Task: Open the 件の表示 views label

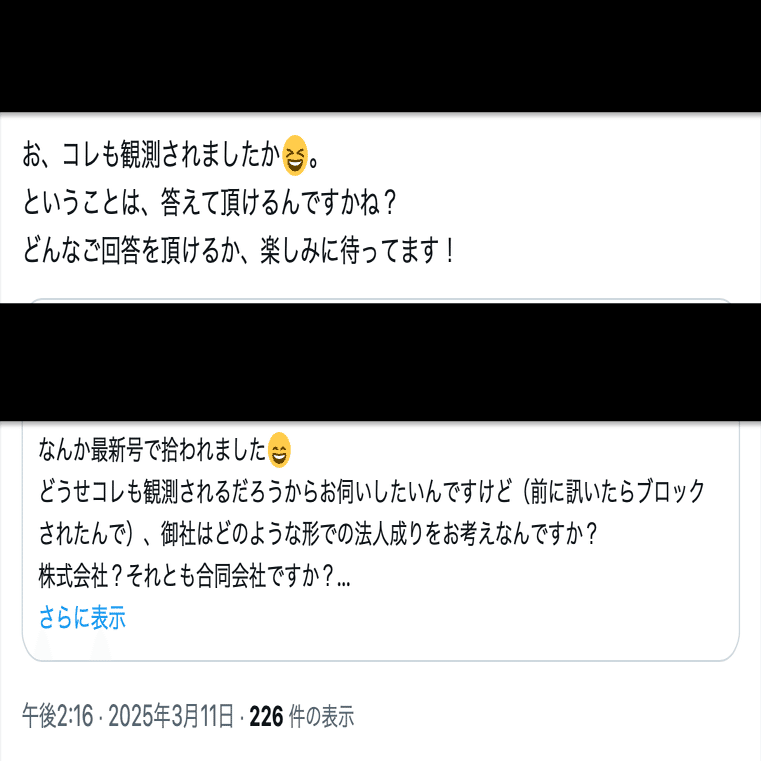Action: click(x=321, y=716)
